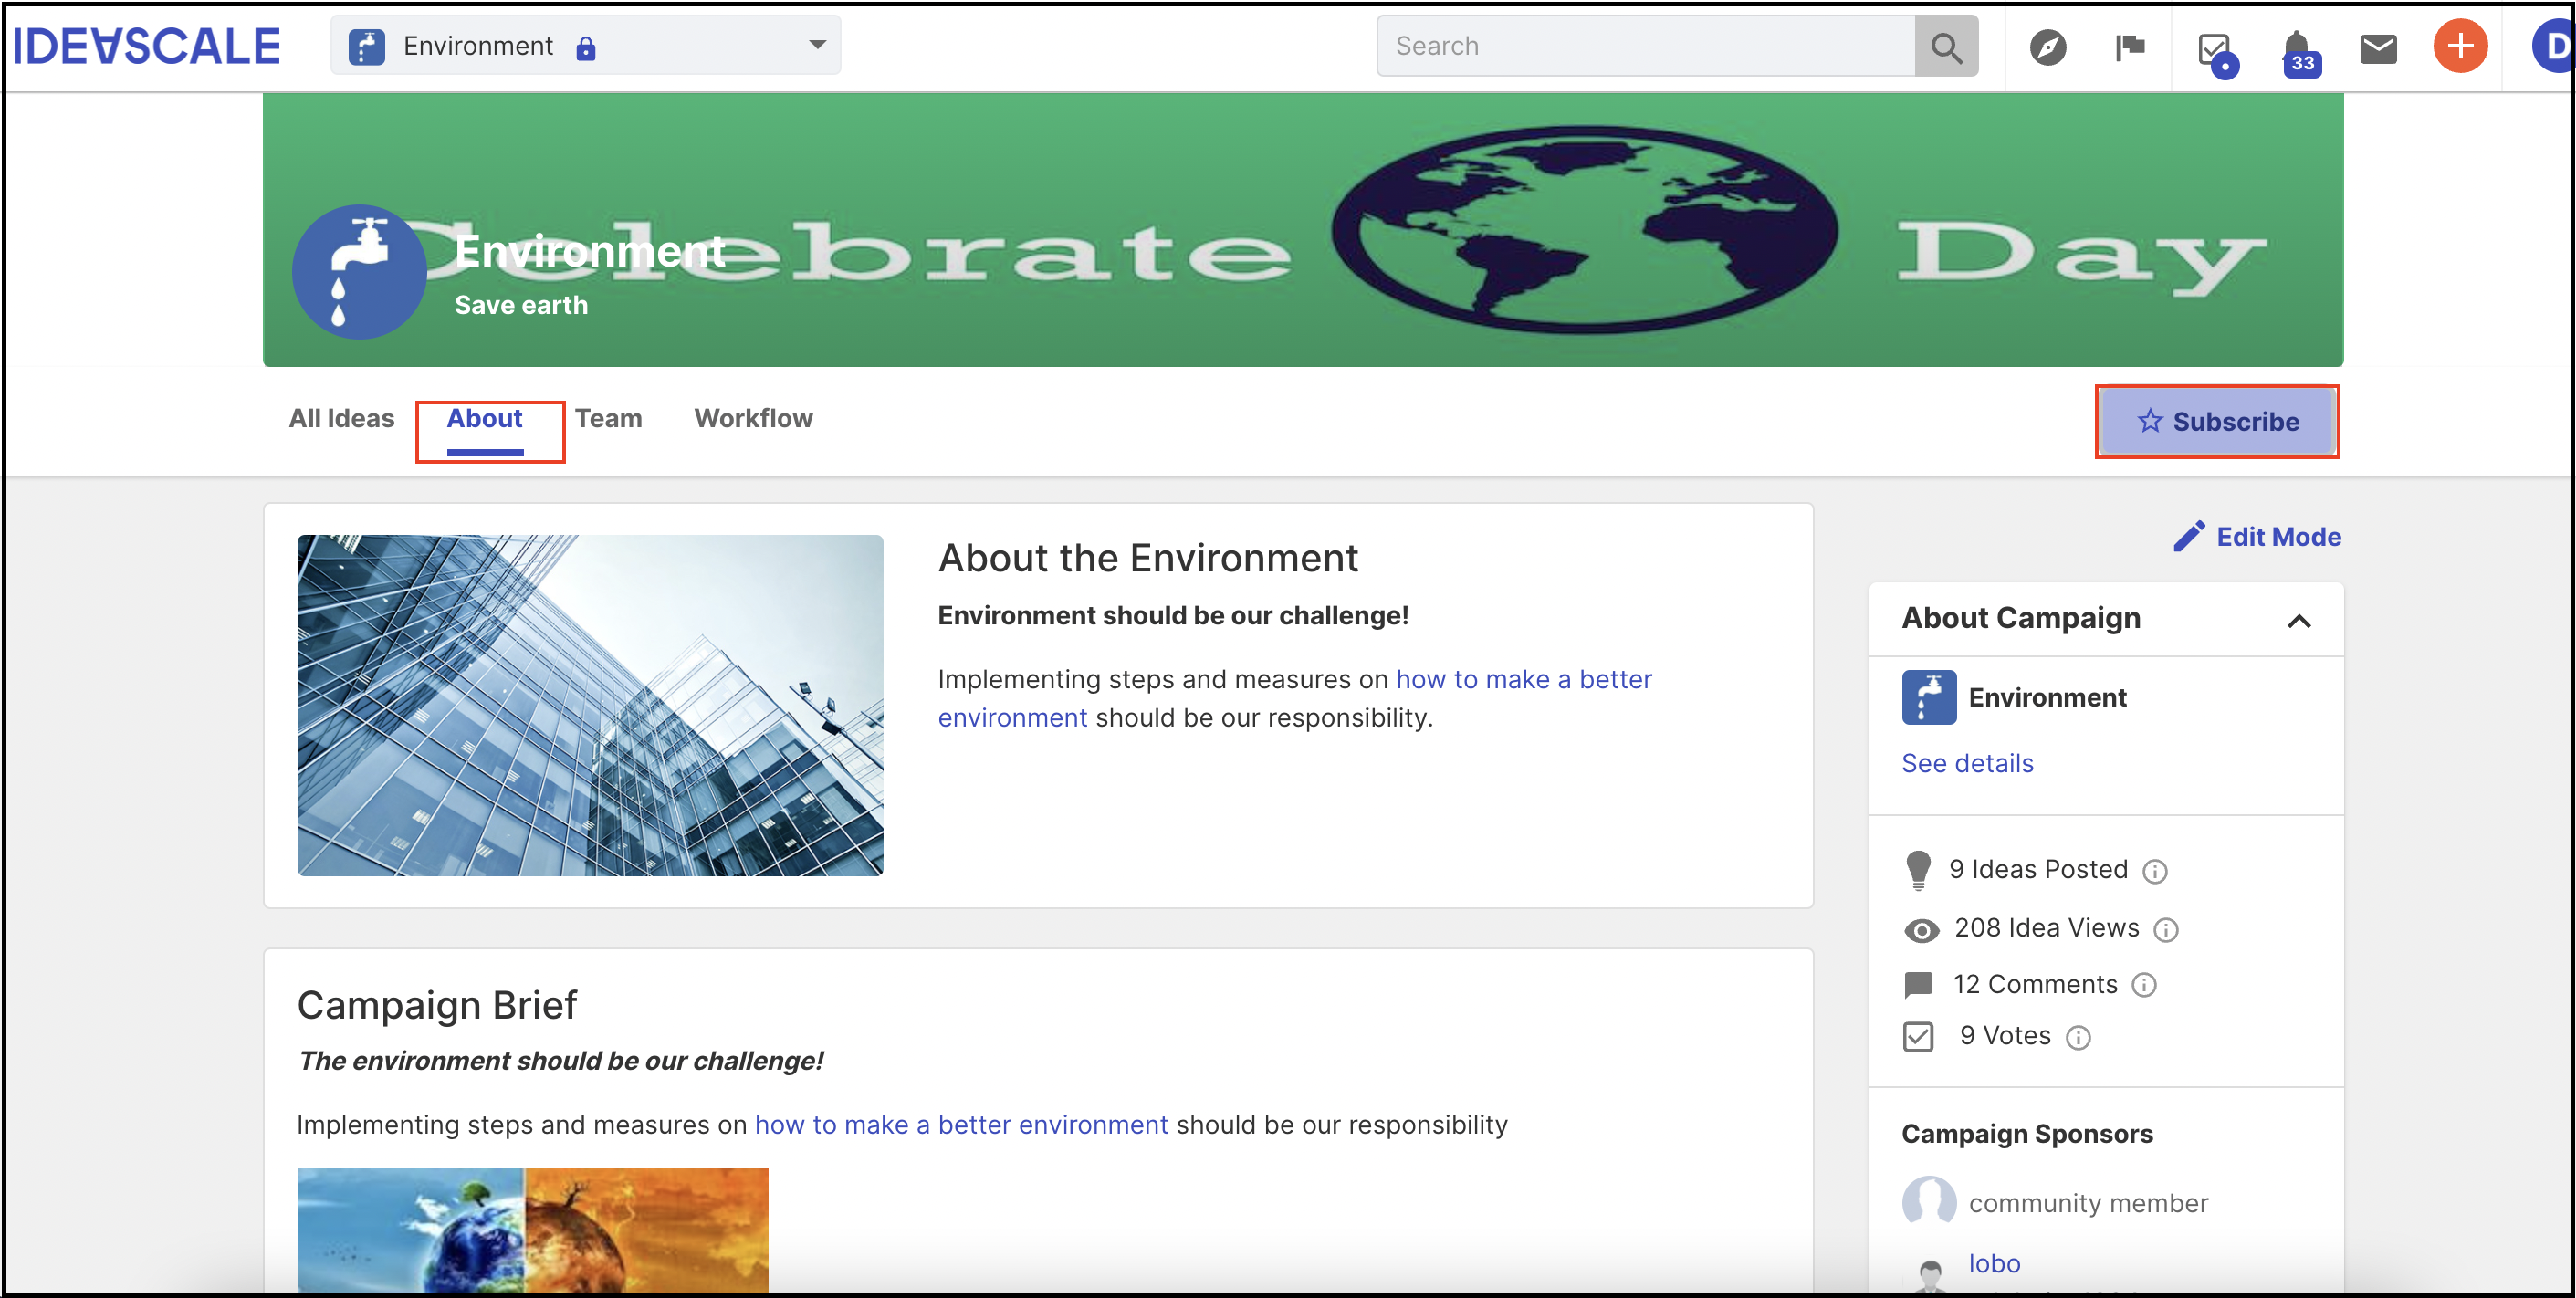Click the lightbulb Ideas Posted icon
Screen dimensions: 2576x1298
(x=1918, y=870)
